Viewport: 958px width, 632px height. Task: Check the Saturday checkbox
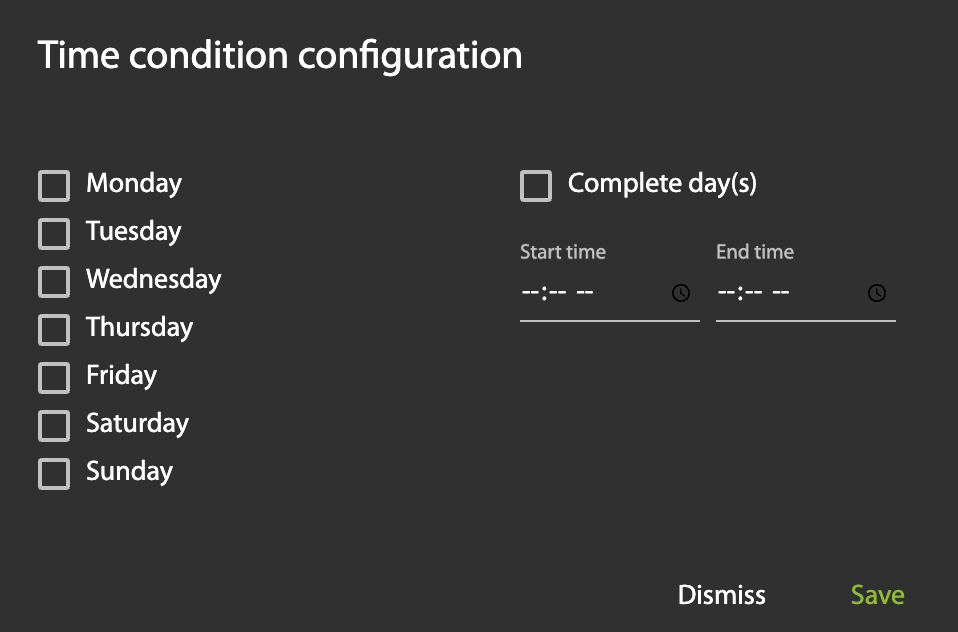coord(54,425)
